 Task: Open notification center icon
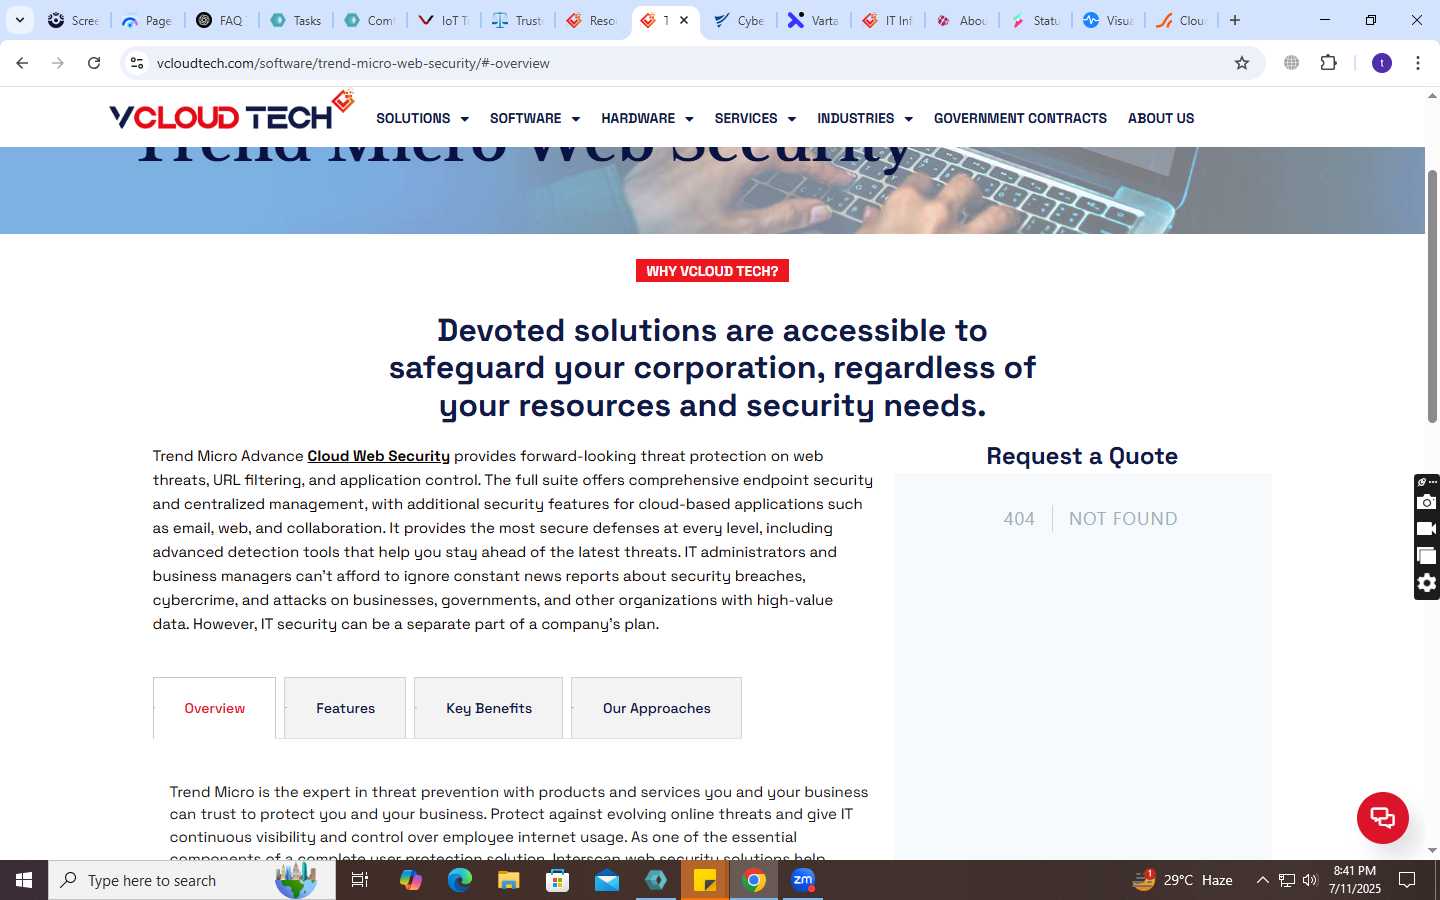click(x=1407, y=880)
